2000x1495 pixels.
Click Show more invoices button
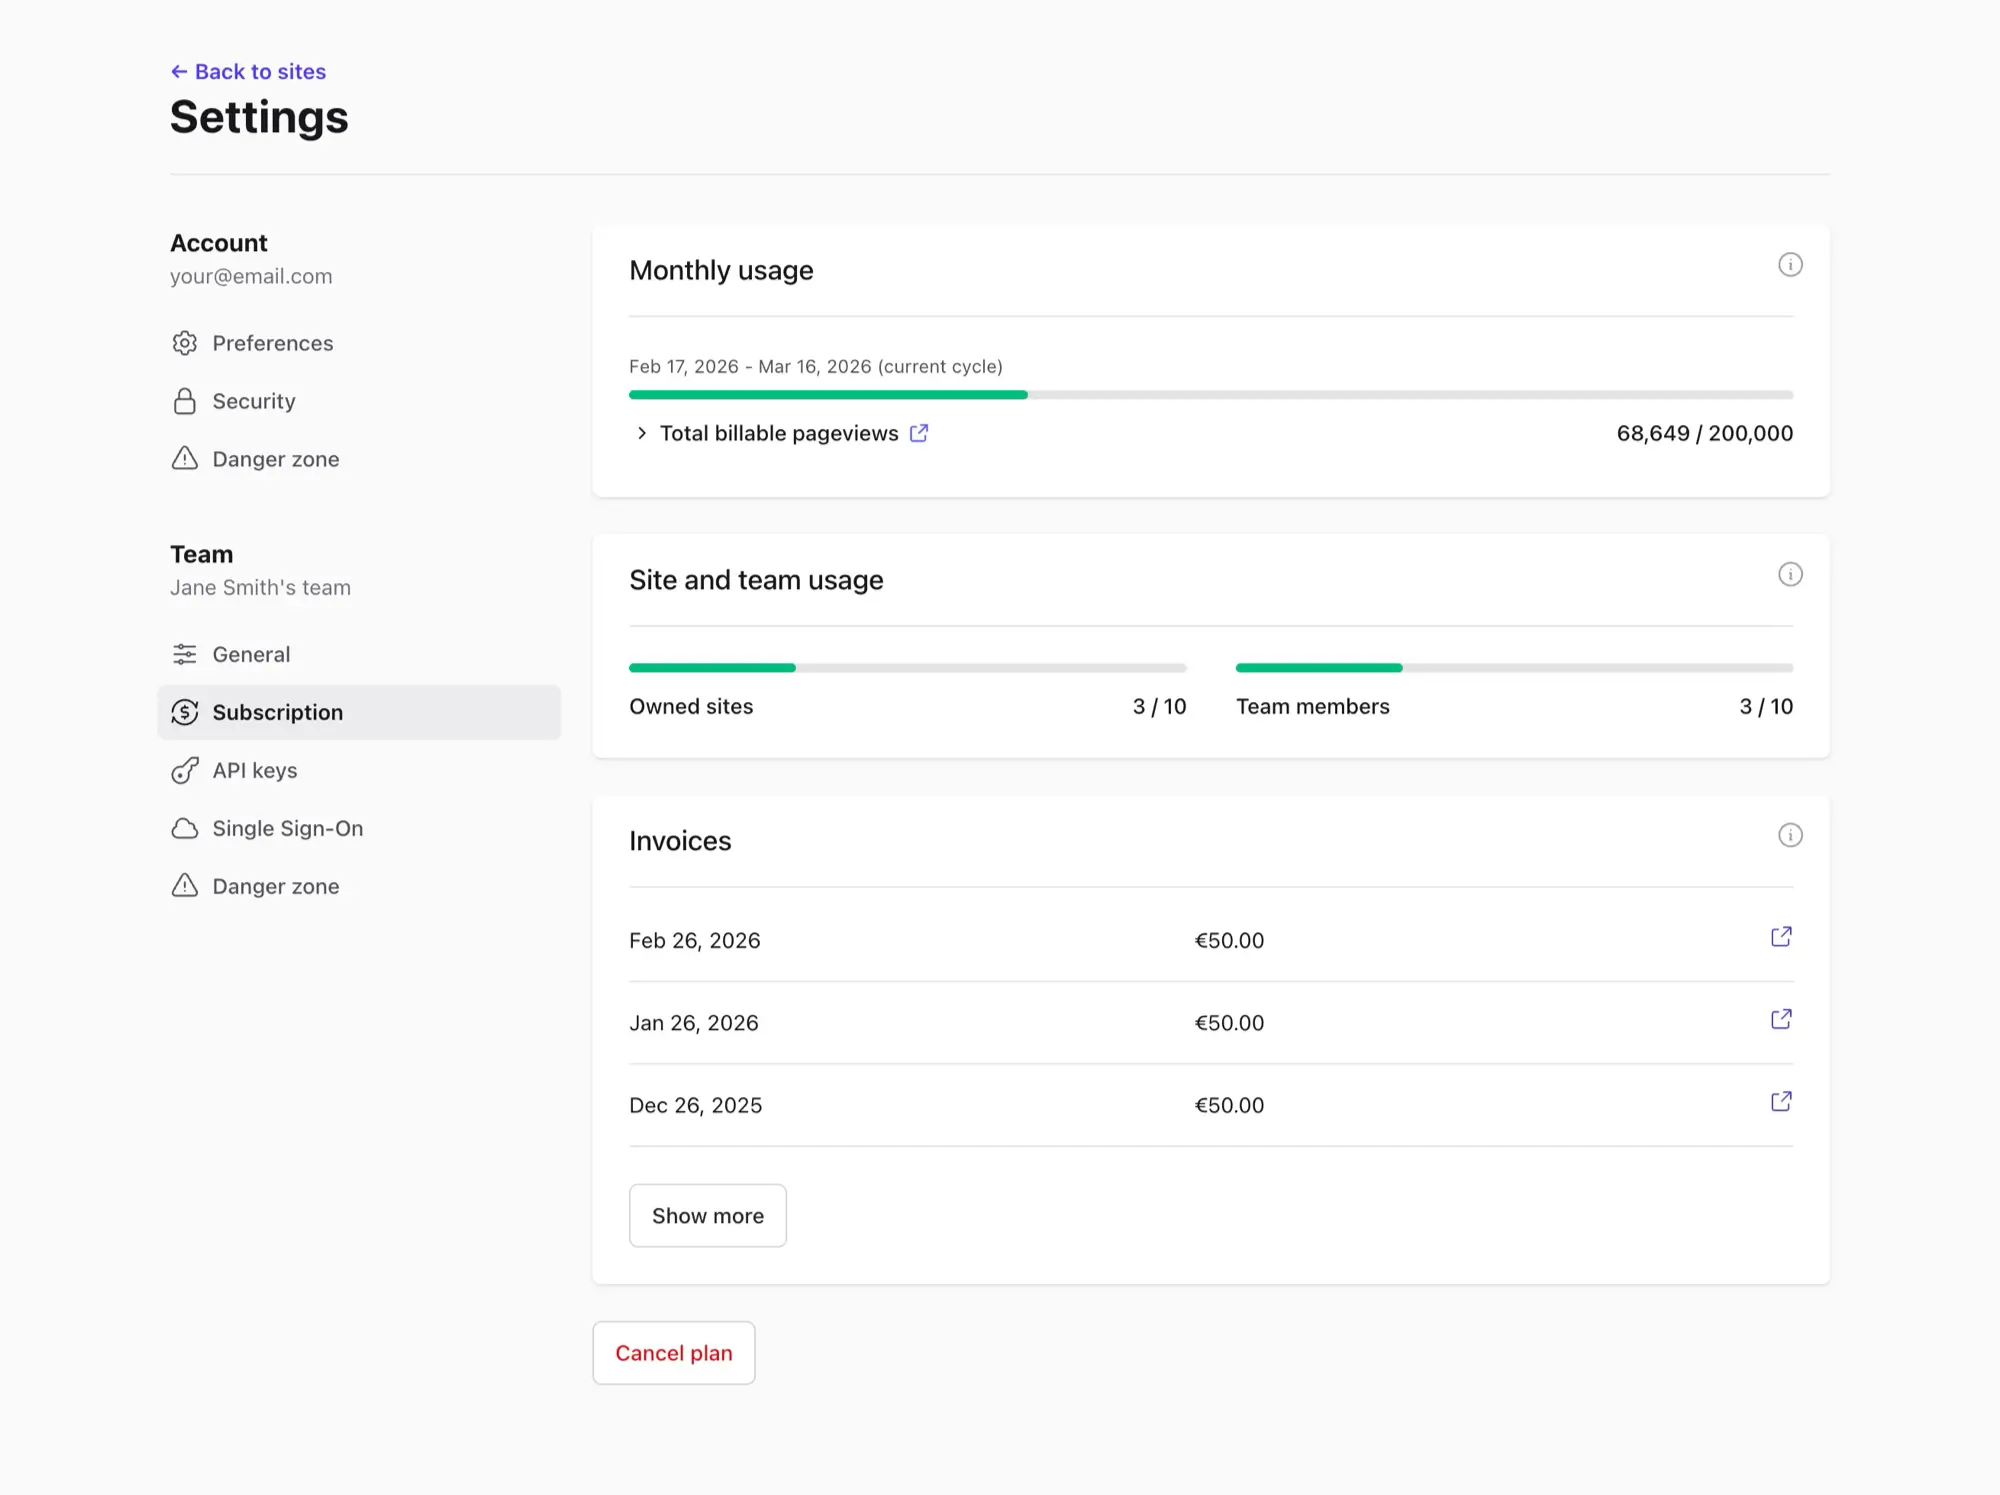[707, 1215]
